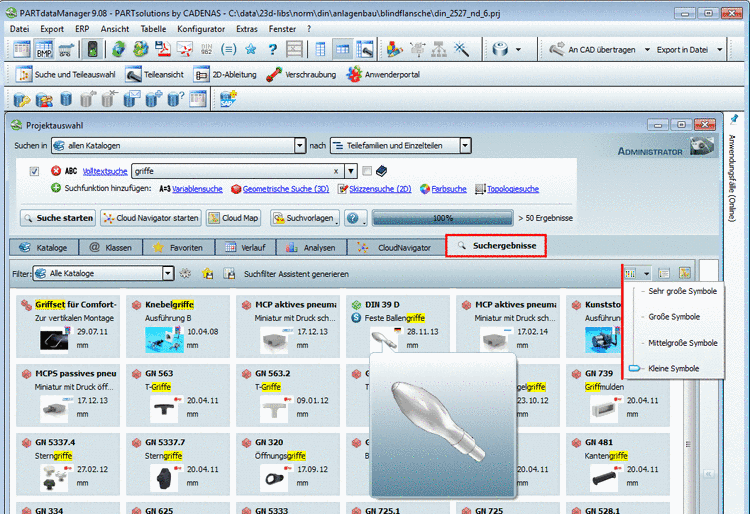Click the gear icon next to filter
Viewport: 750px width, 514px height.
[x=185, y=273]
